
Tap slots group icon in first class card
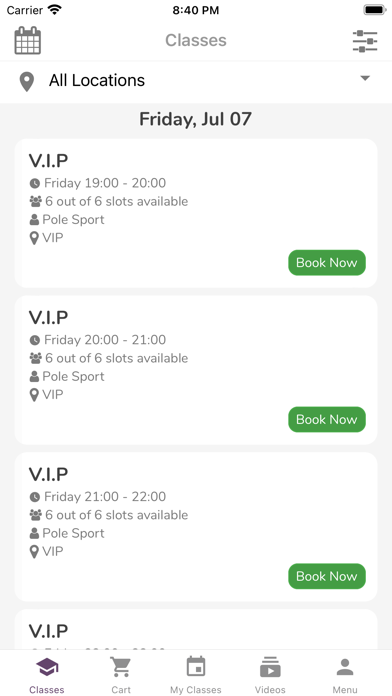(x=36, y=202)
